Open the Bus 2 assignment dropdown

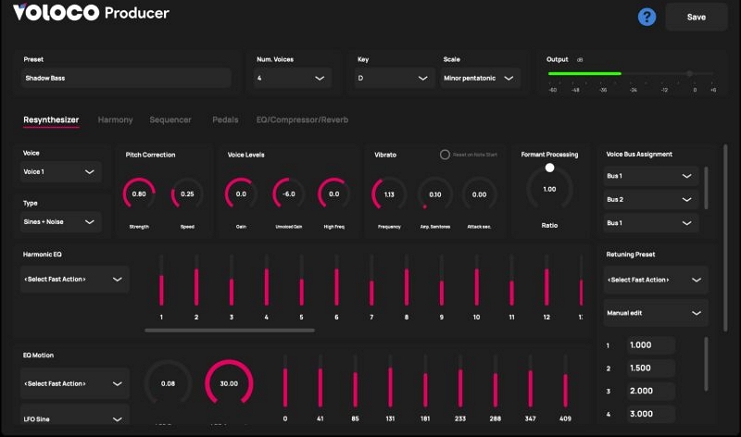tap(651, 199)
